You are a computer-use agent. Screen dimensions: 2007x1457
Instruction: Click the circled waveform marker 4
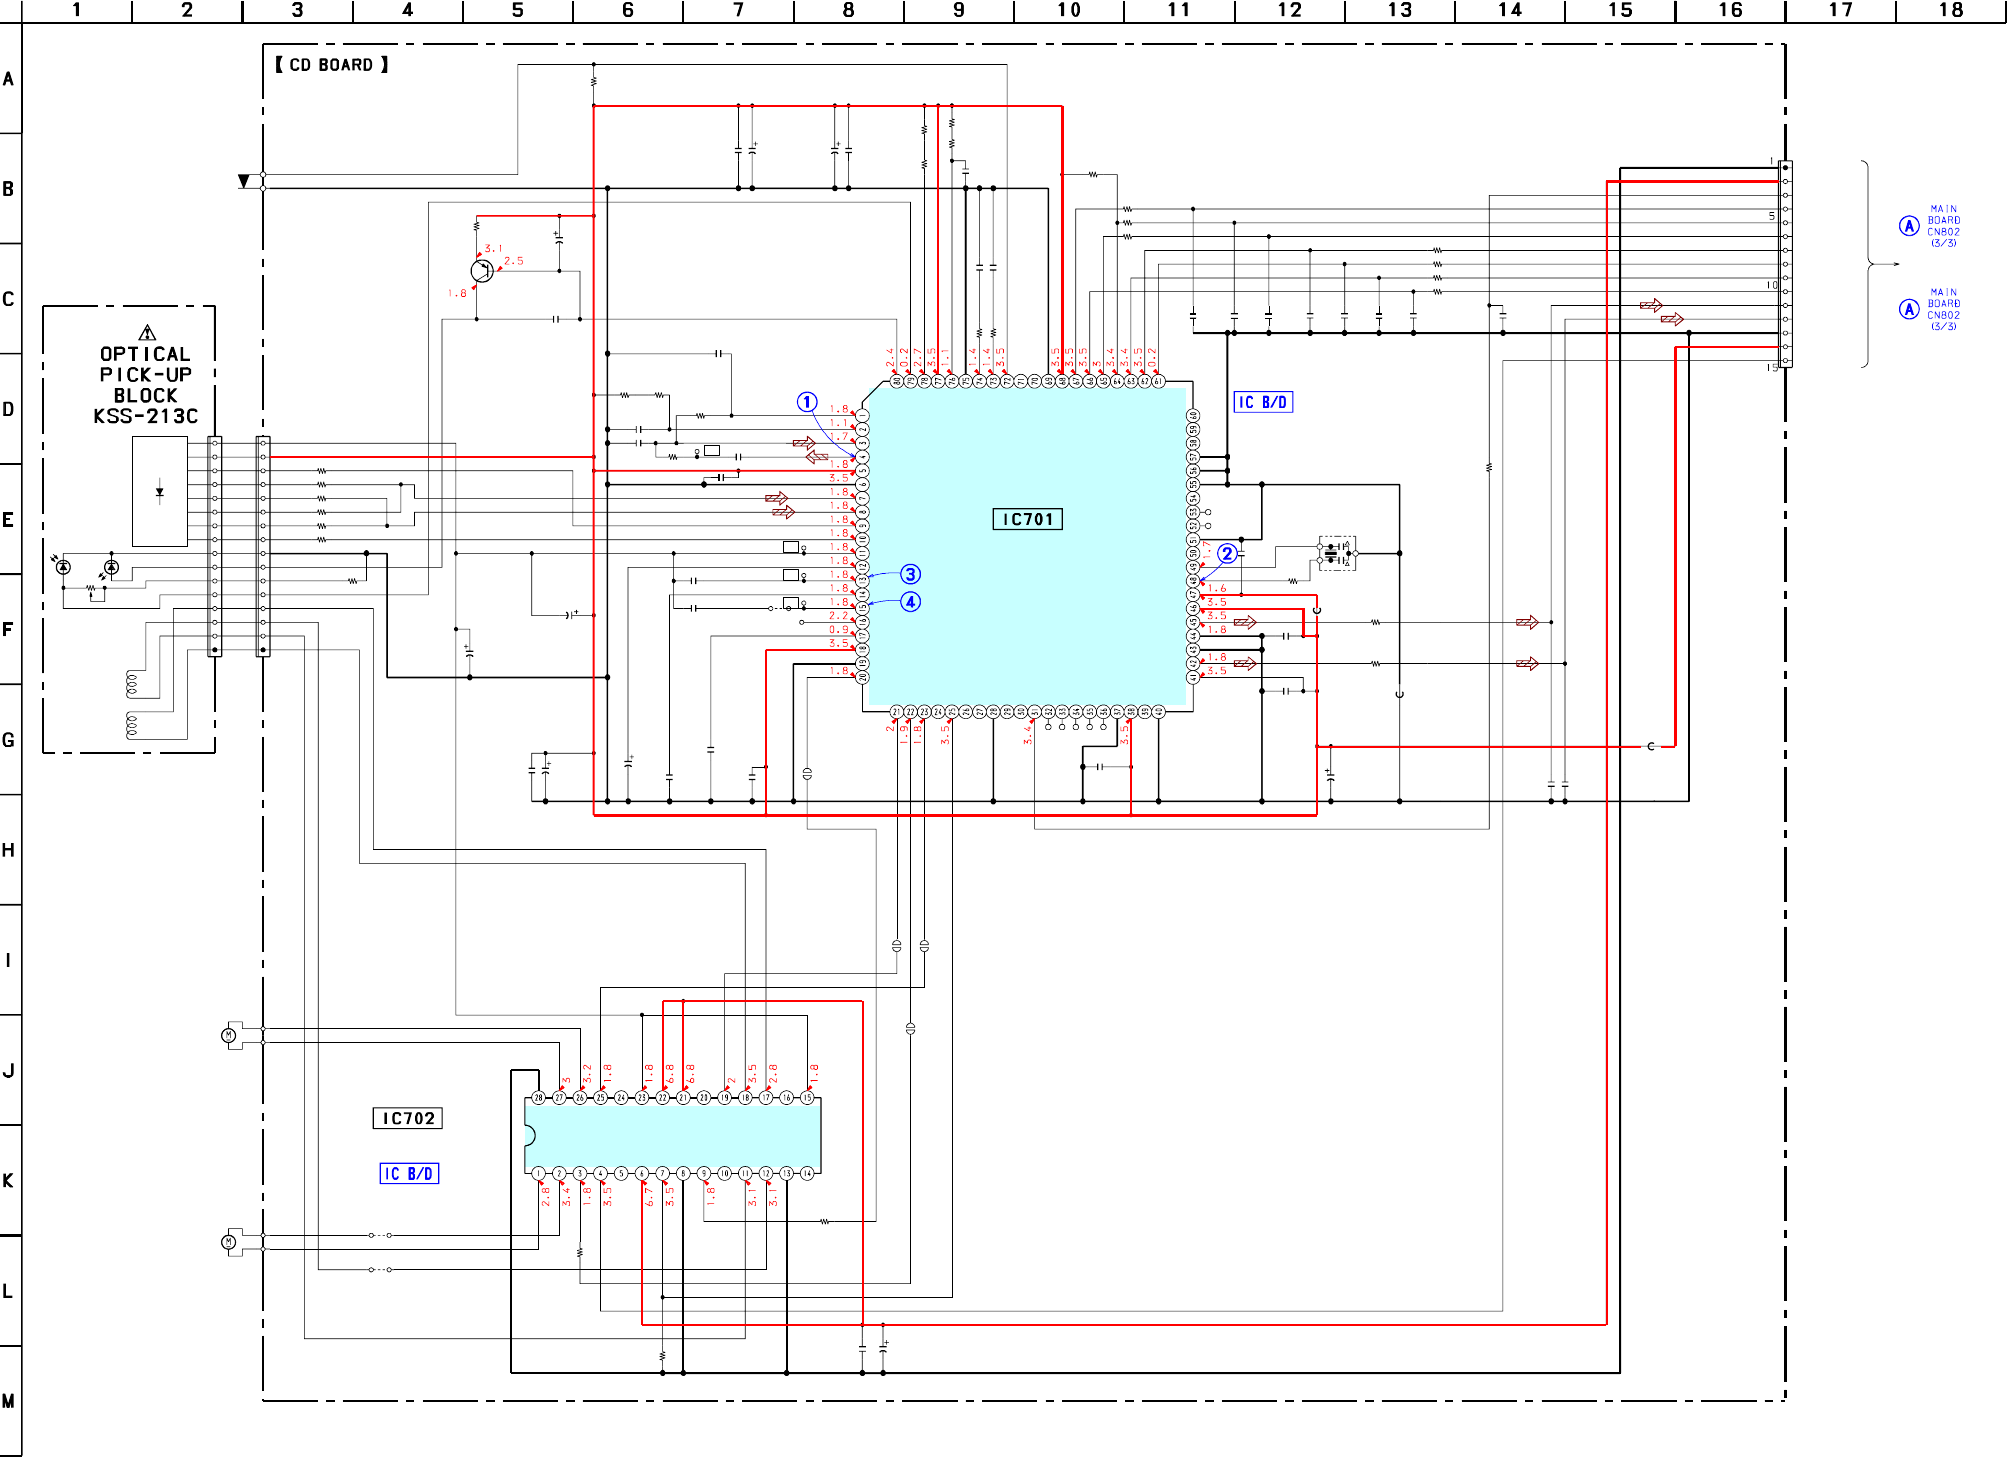910,602
